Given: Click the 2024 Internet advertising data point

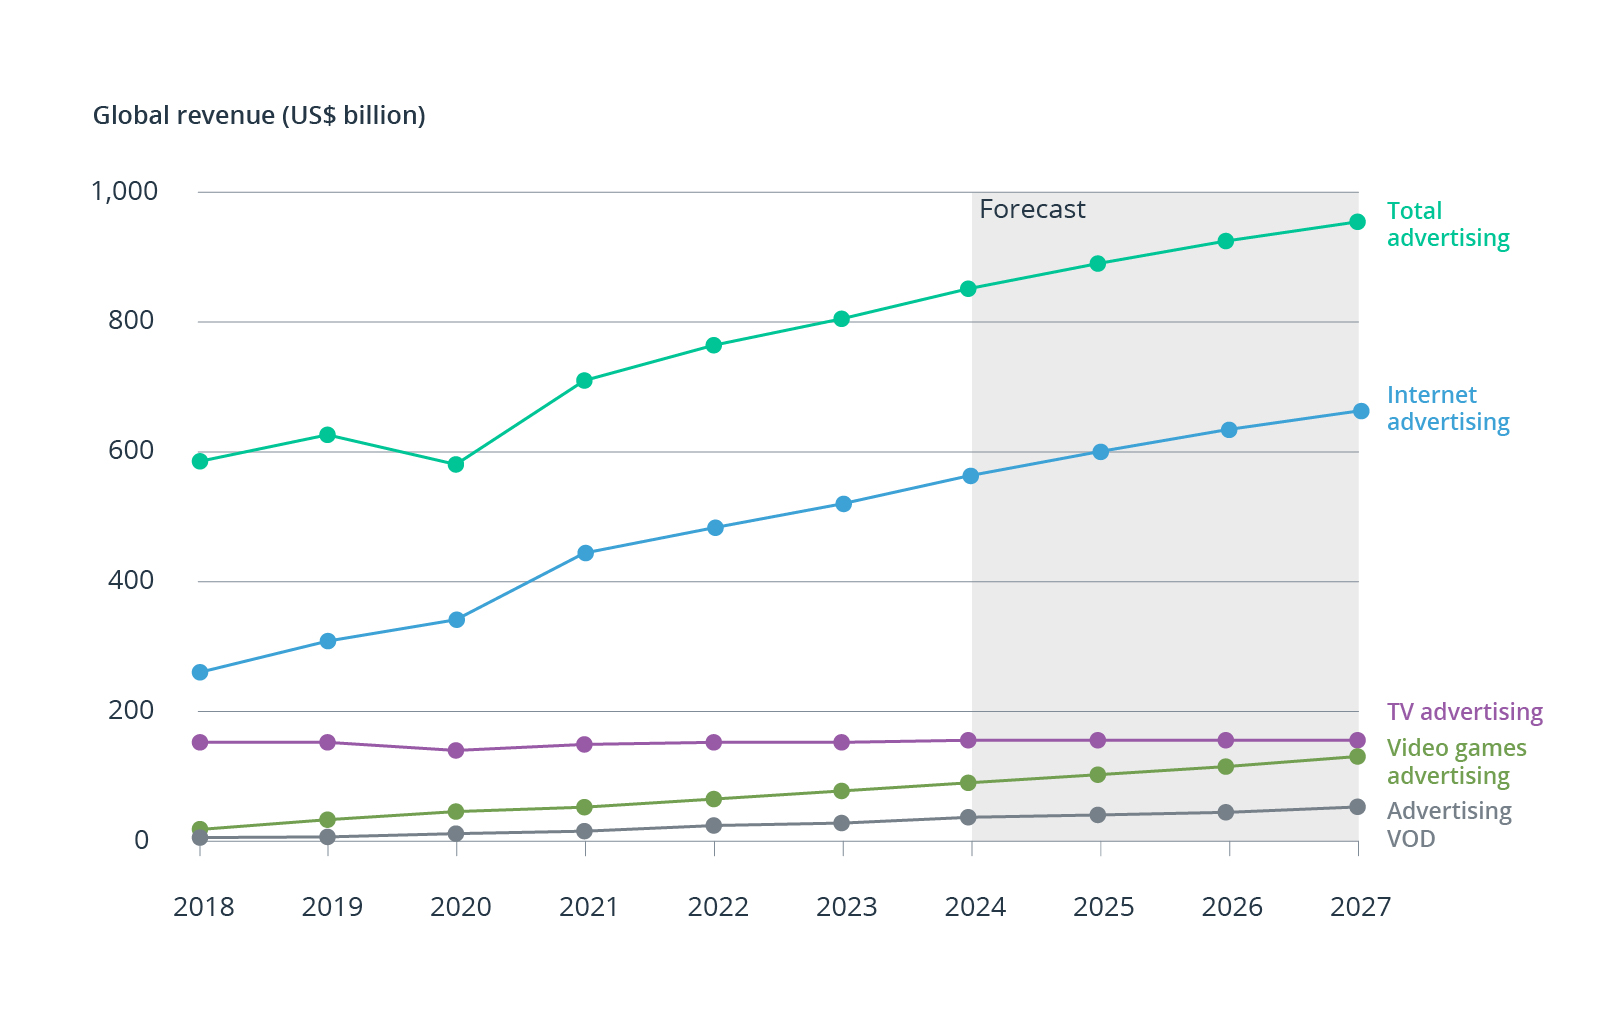Looking at the screenshot, I should click(972, 476).
